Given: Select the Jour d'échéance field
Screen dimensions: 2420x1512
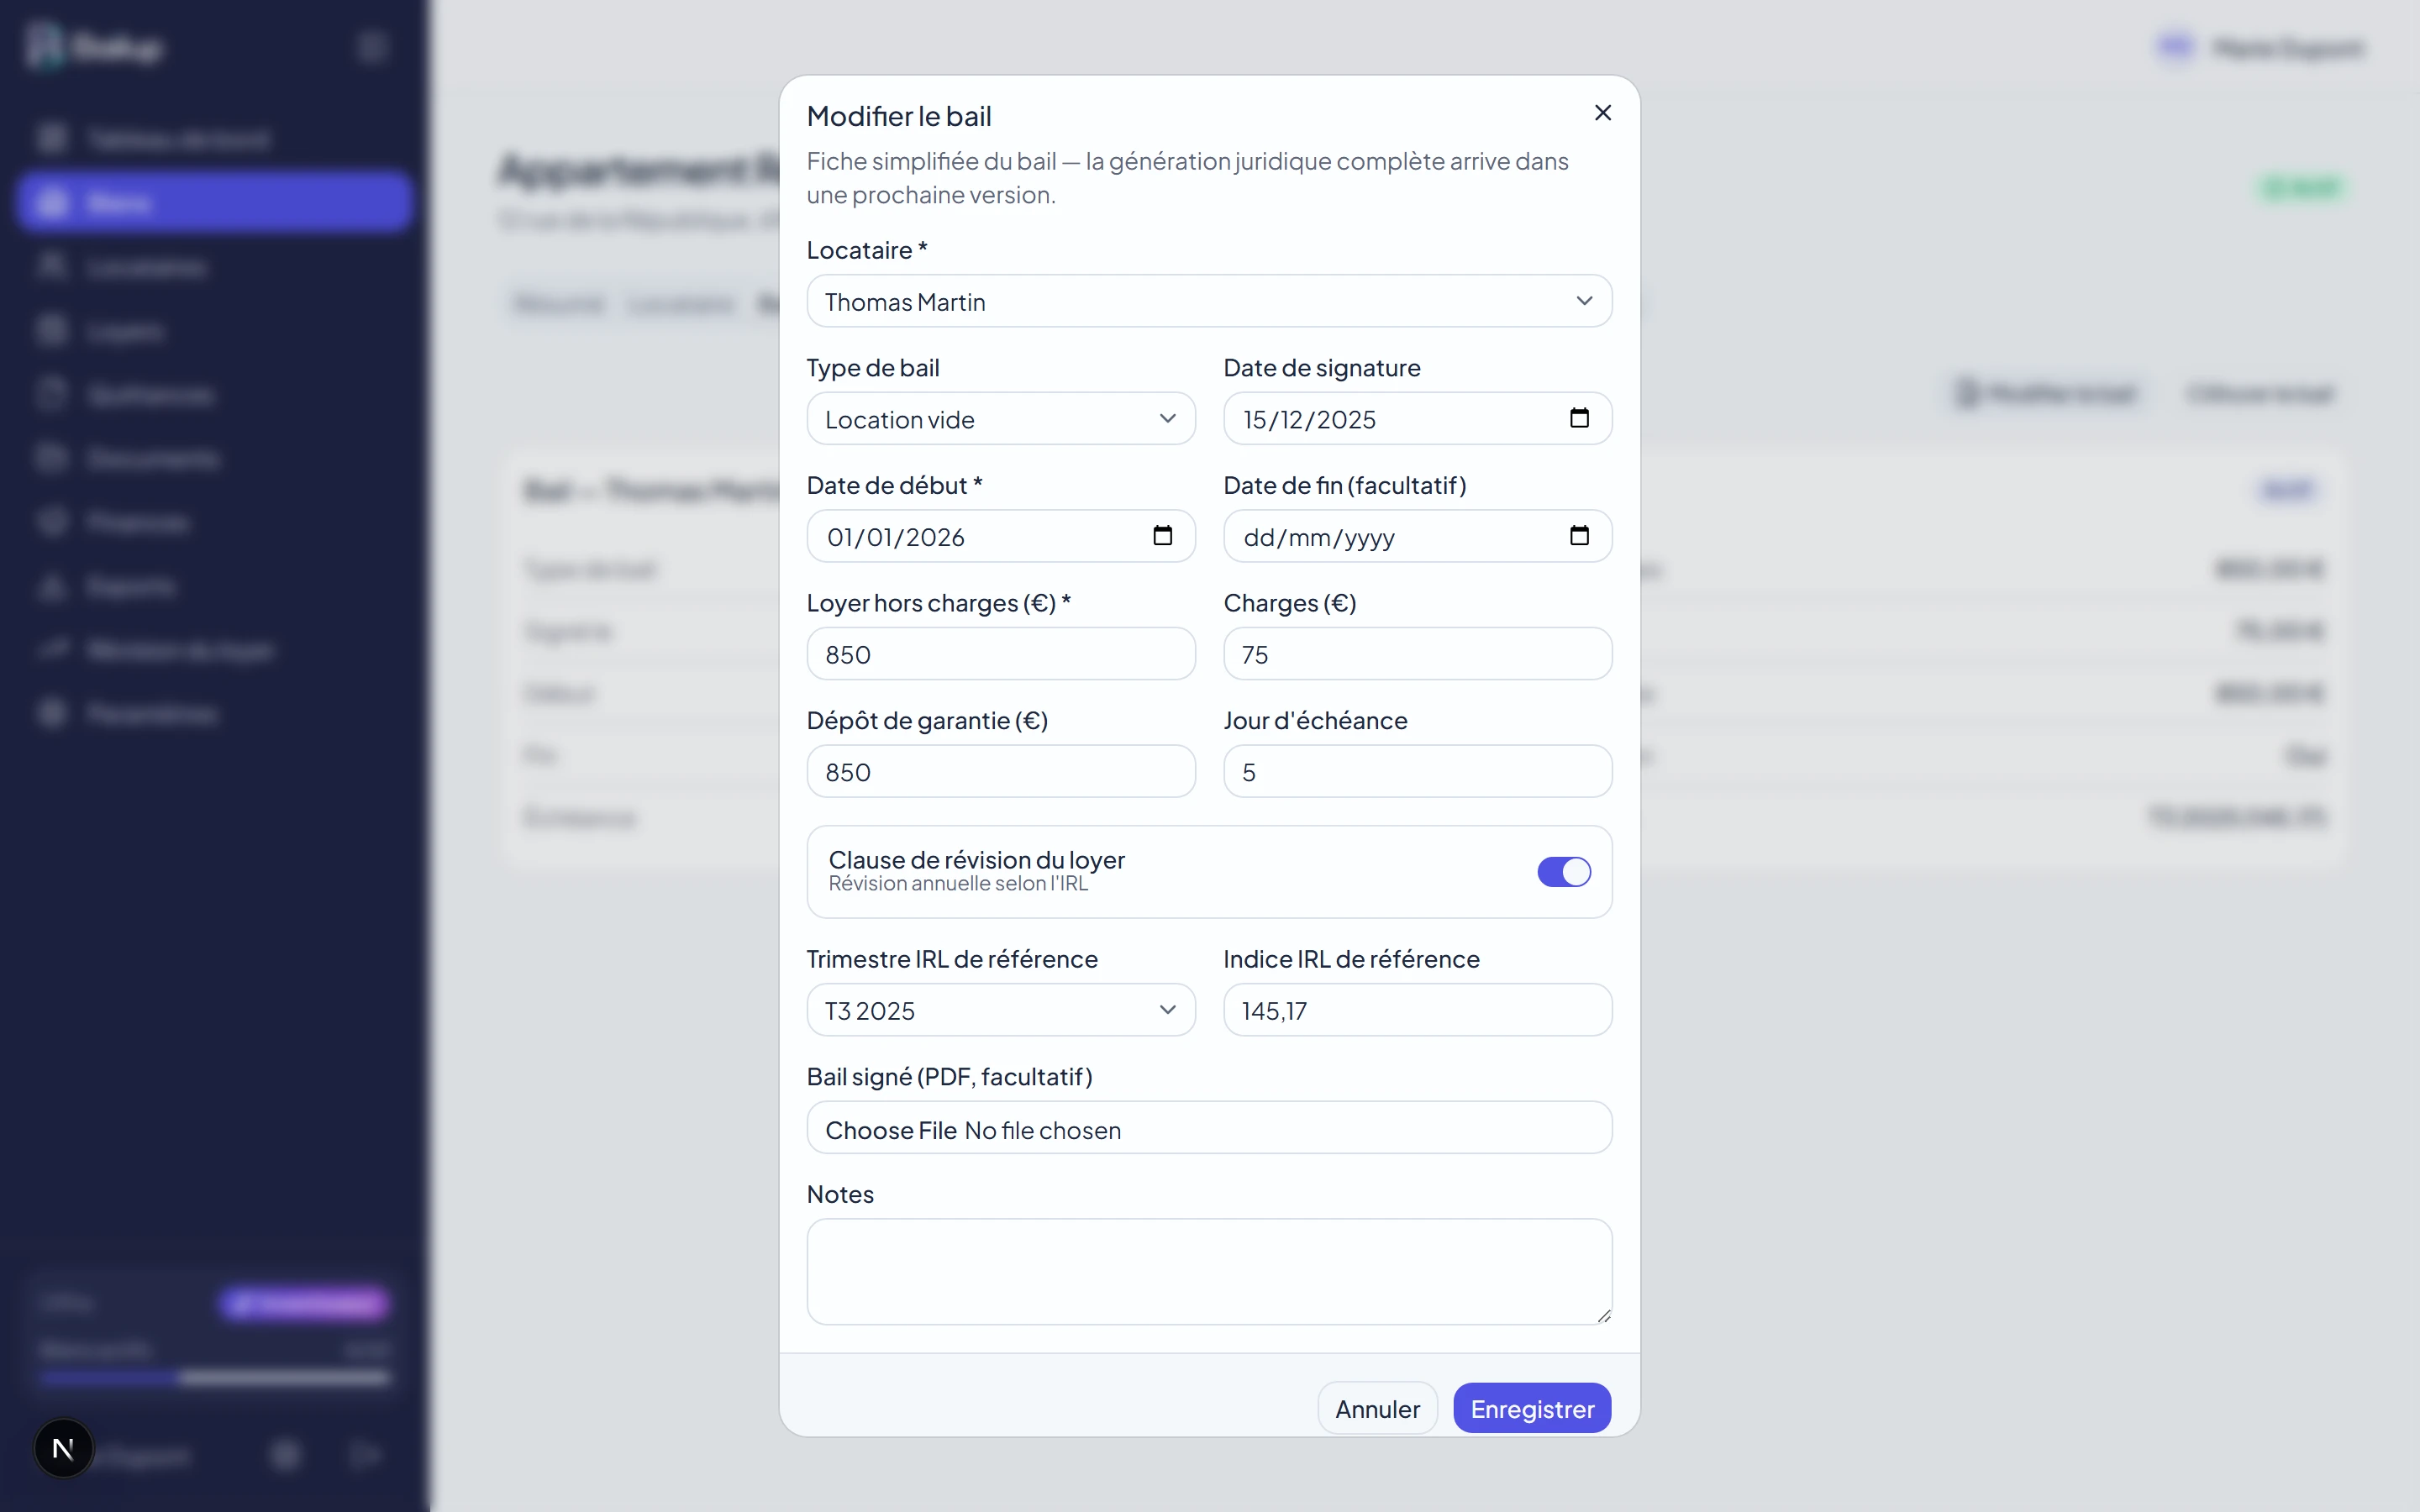Looking at the screenshot, I should [x=1417, y=772].
